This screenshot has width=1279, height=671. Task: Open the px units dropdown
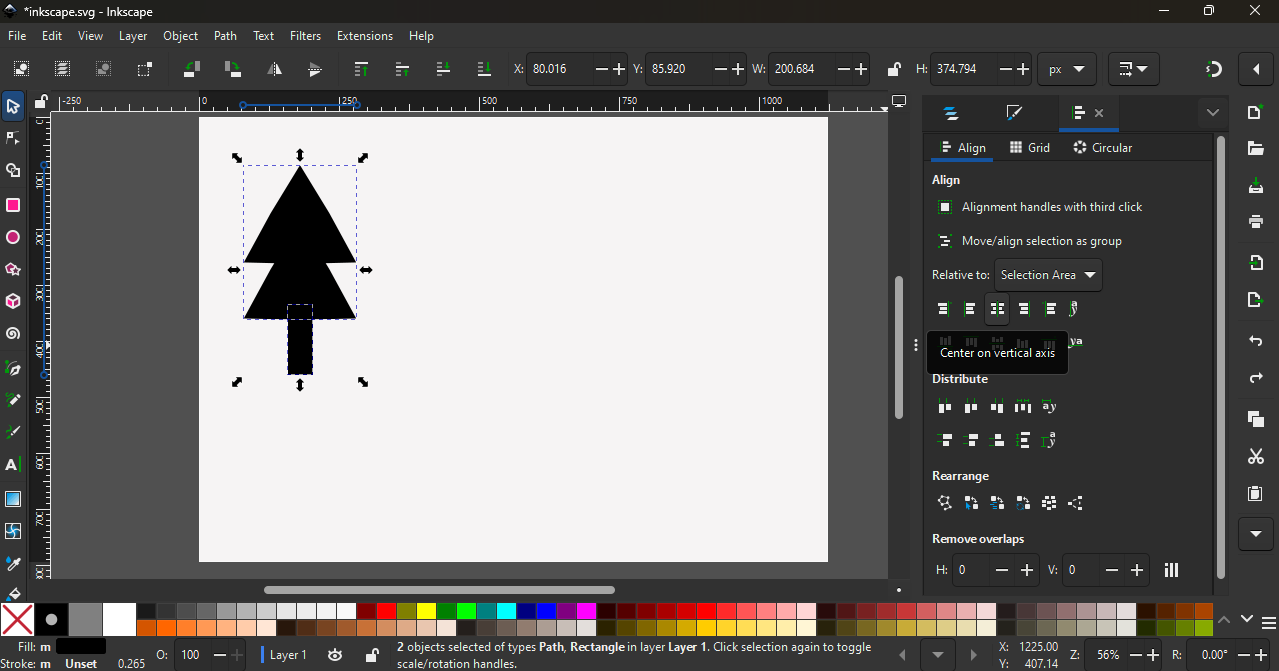[x=1067, y=69]
